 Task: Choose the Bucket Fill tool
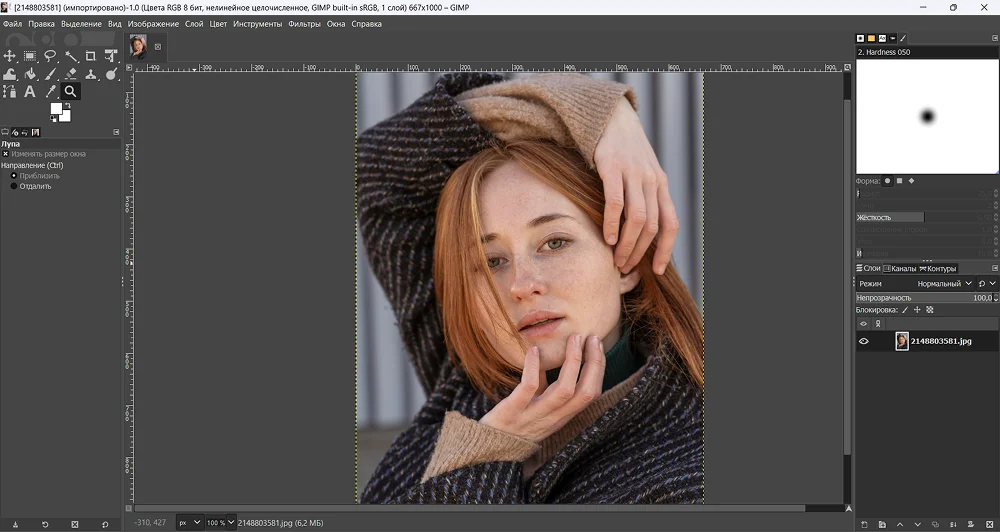[x=30, y=74]
